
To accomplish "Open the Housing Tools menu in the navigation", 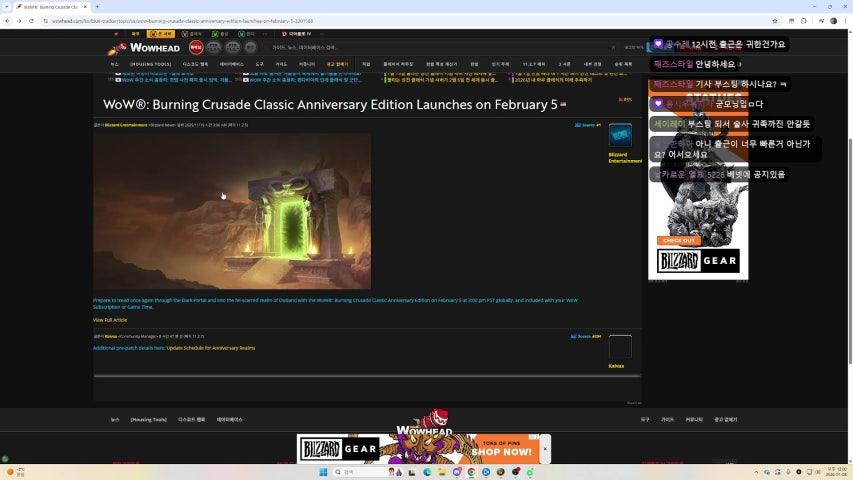I will (x=150, y=64).
